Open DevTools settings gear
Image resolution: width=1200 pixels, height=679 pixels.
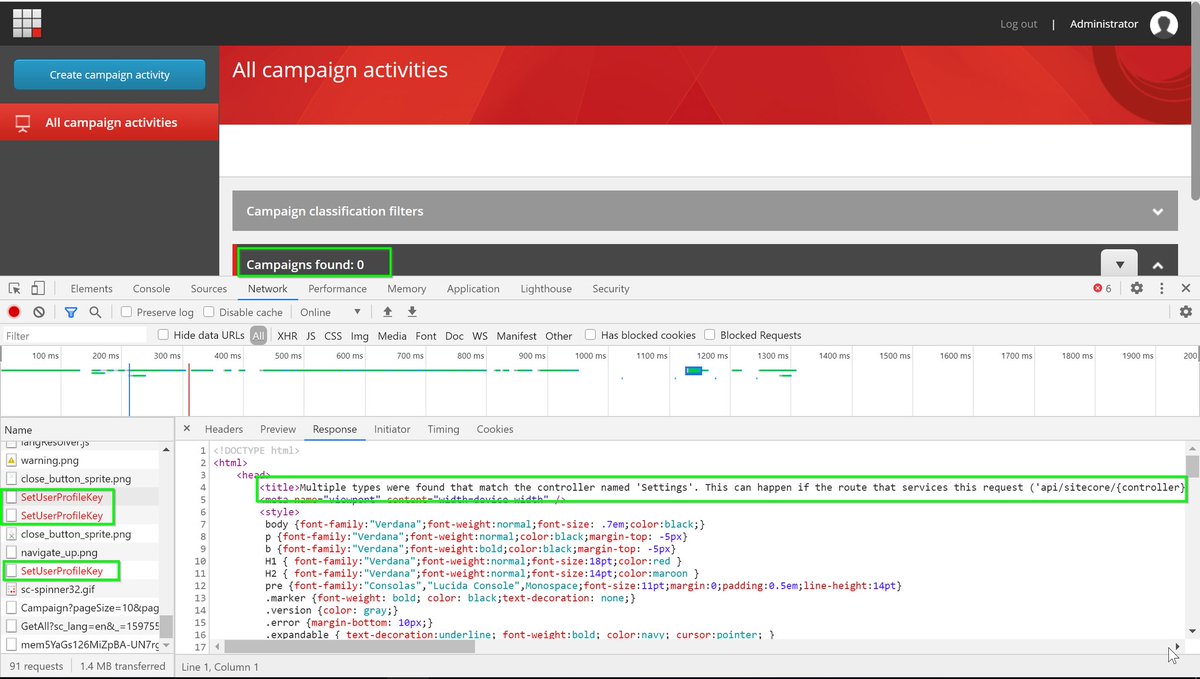coord(1137,288)
